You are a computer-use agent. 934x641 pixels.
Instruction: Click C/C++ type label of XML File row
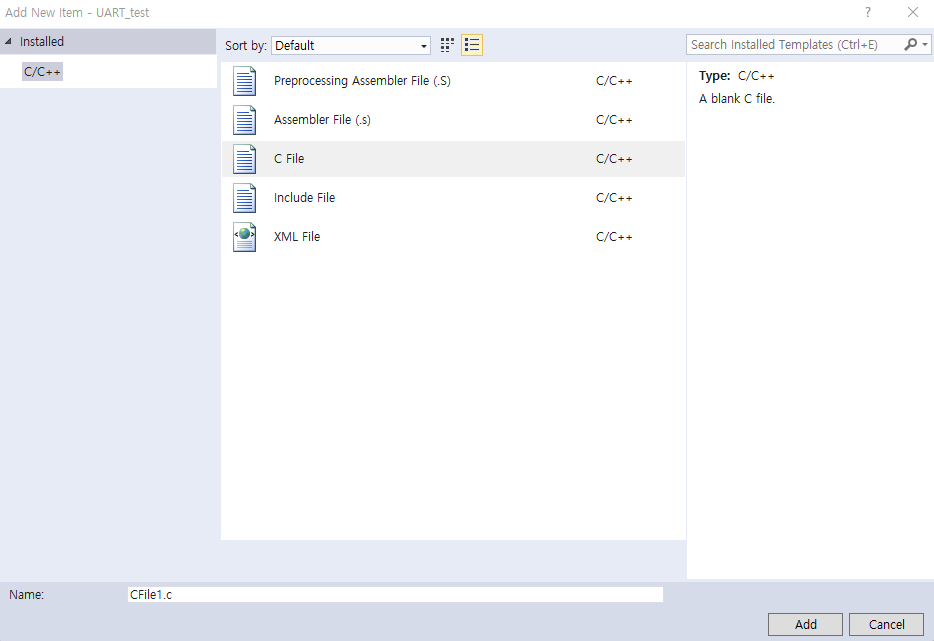pos(614,237)
